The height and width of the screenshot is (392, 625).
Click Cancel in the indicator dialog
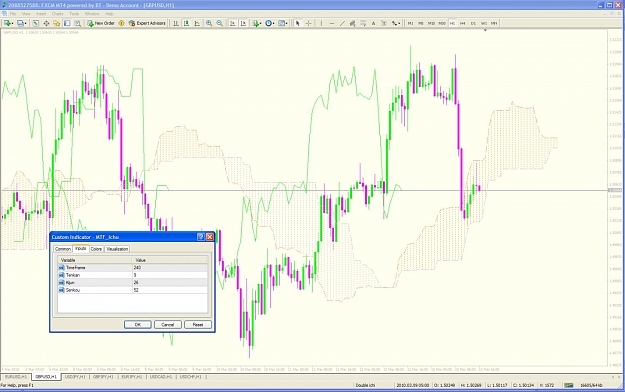pos(168,325)
